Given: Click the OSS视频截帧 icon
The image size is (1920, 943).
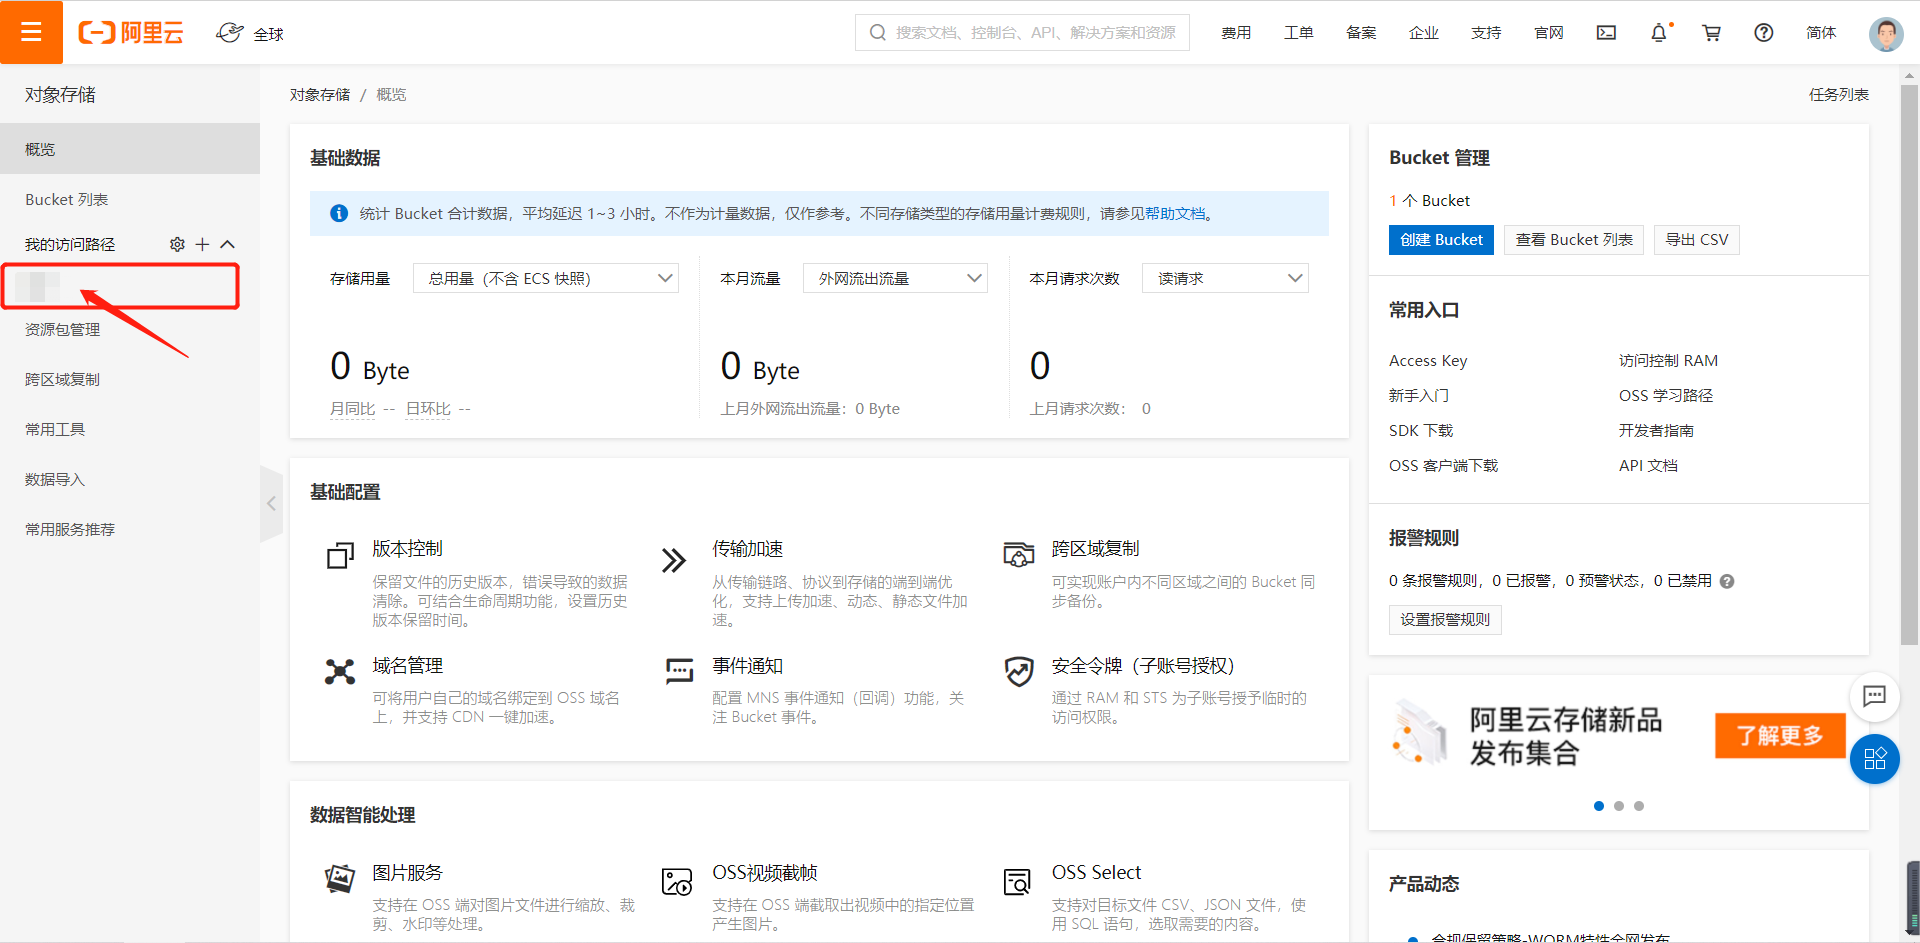Looking at the screenshot, I should click(677, 882).
